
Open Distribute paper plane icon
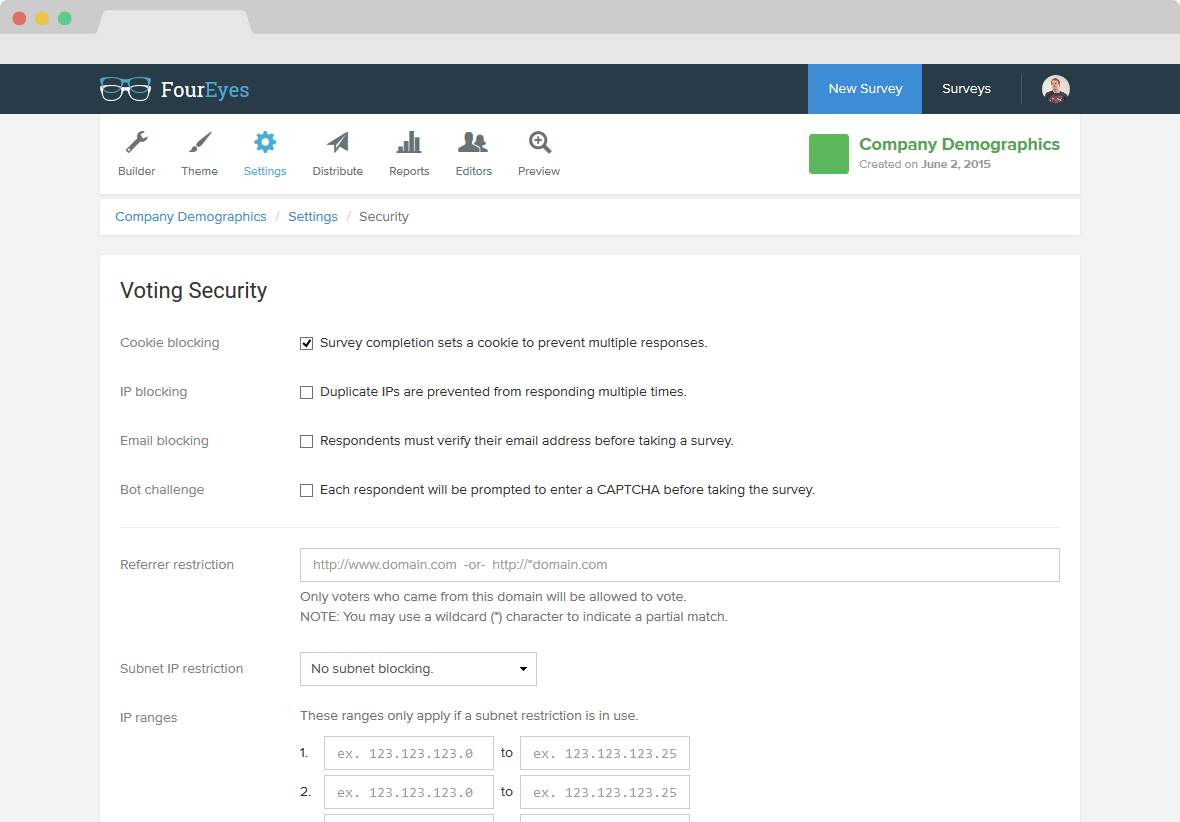(x=338, y=142)
